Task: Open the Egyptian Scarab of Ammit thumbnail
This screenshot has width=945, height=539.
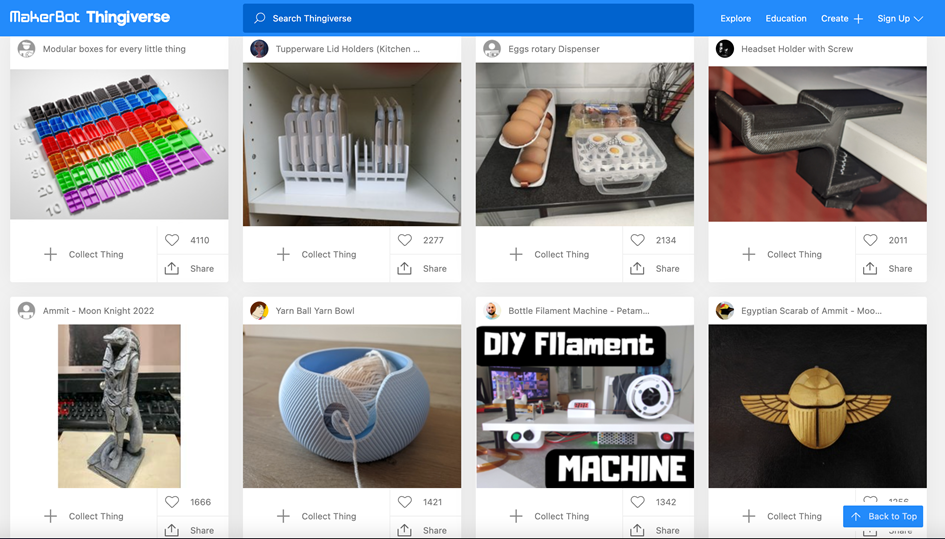Action: pyautogui.click(x=817, y=406)
